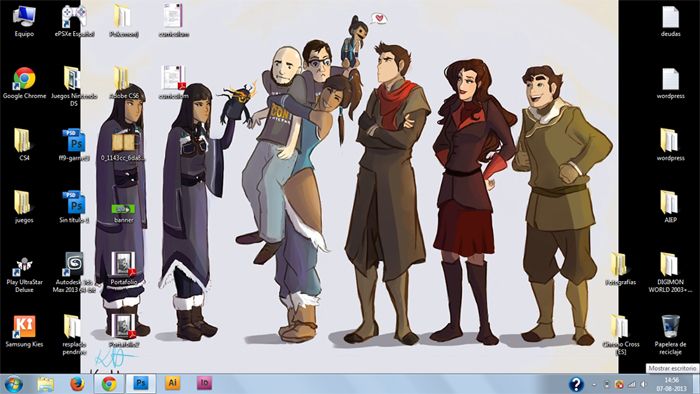This screenshot has width=700, height=394.
Task: Select the DIGIMON WORLD 2003 folder
Action: 670,273
